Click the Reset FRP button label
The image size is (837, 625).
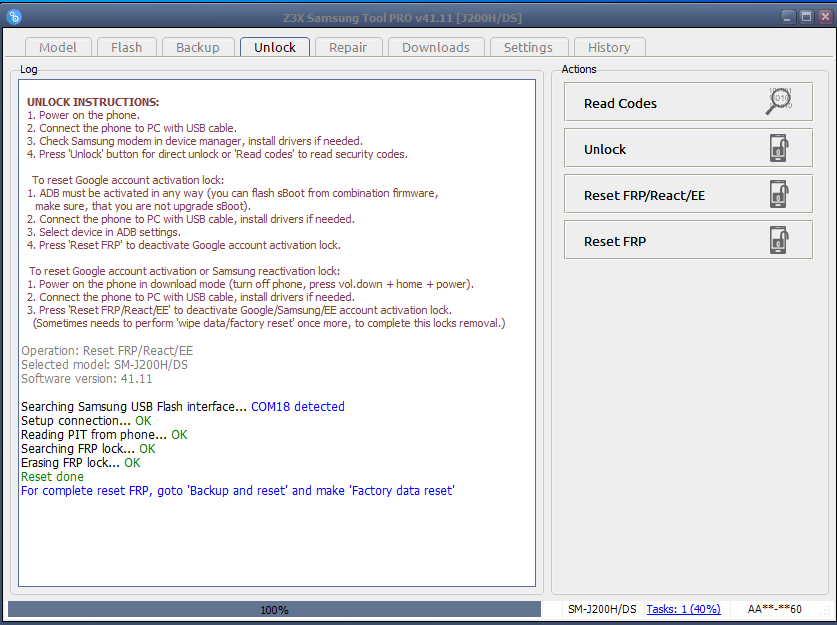615,241
